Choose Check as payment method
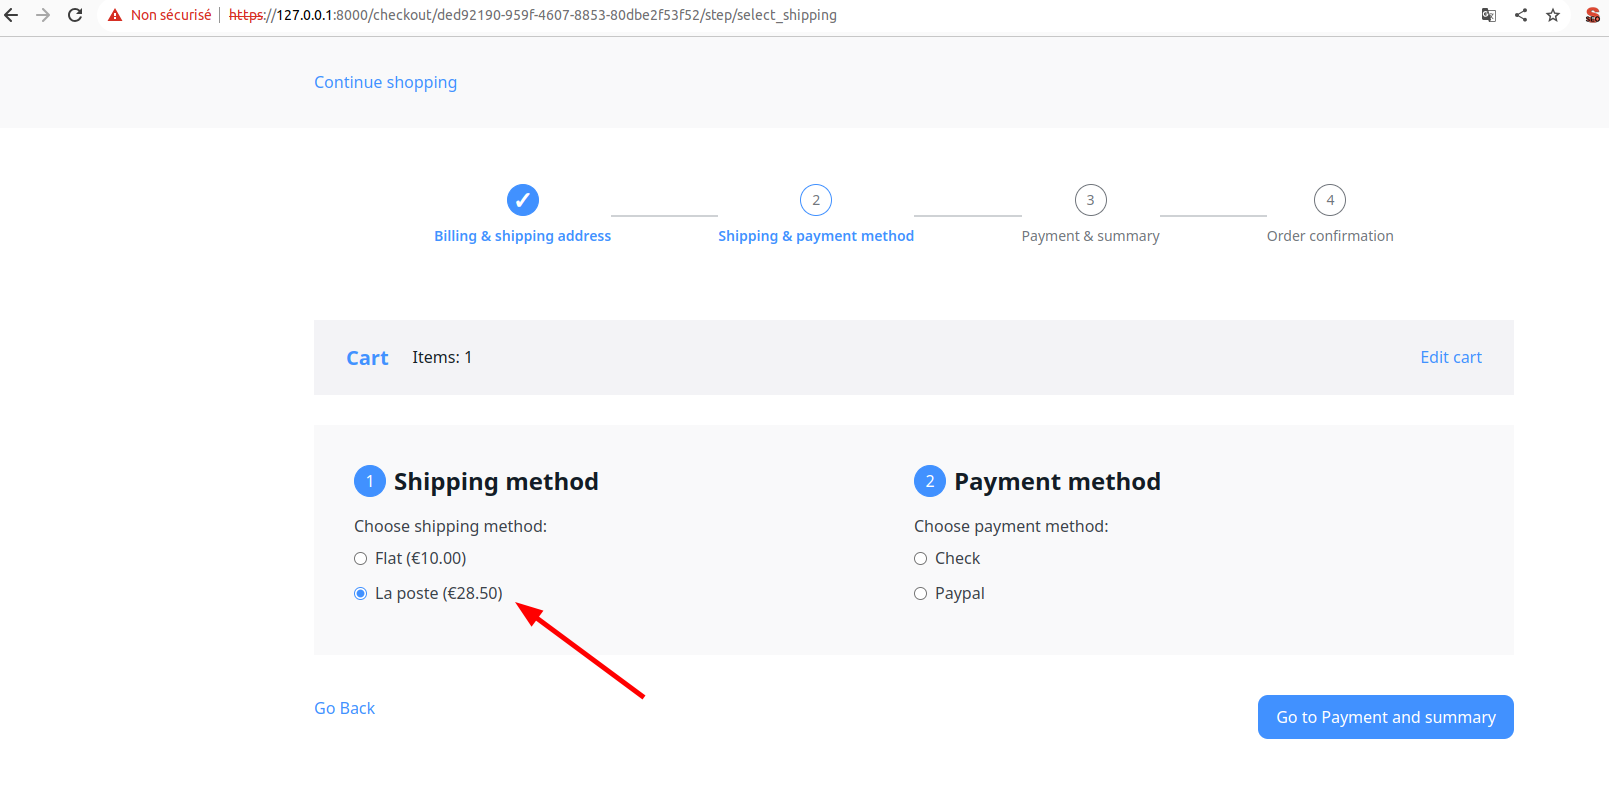1609x808 pixels. pos(921,559)
